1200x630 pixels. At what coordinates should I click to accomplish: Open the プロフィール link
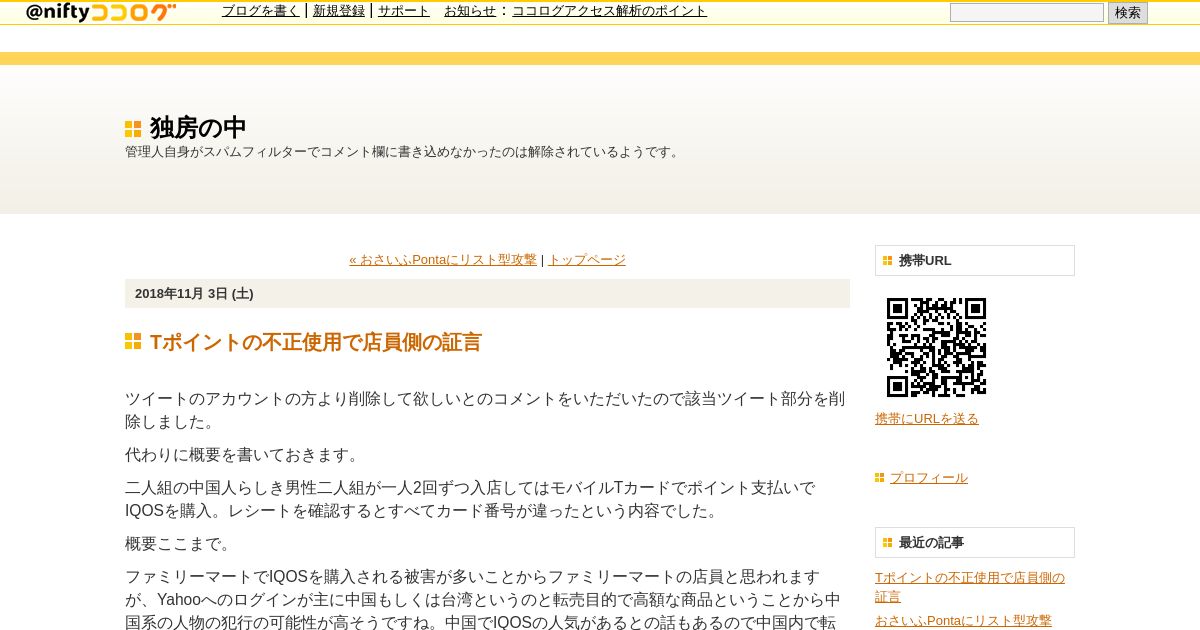tap(929, 478)
